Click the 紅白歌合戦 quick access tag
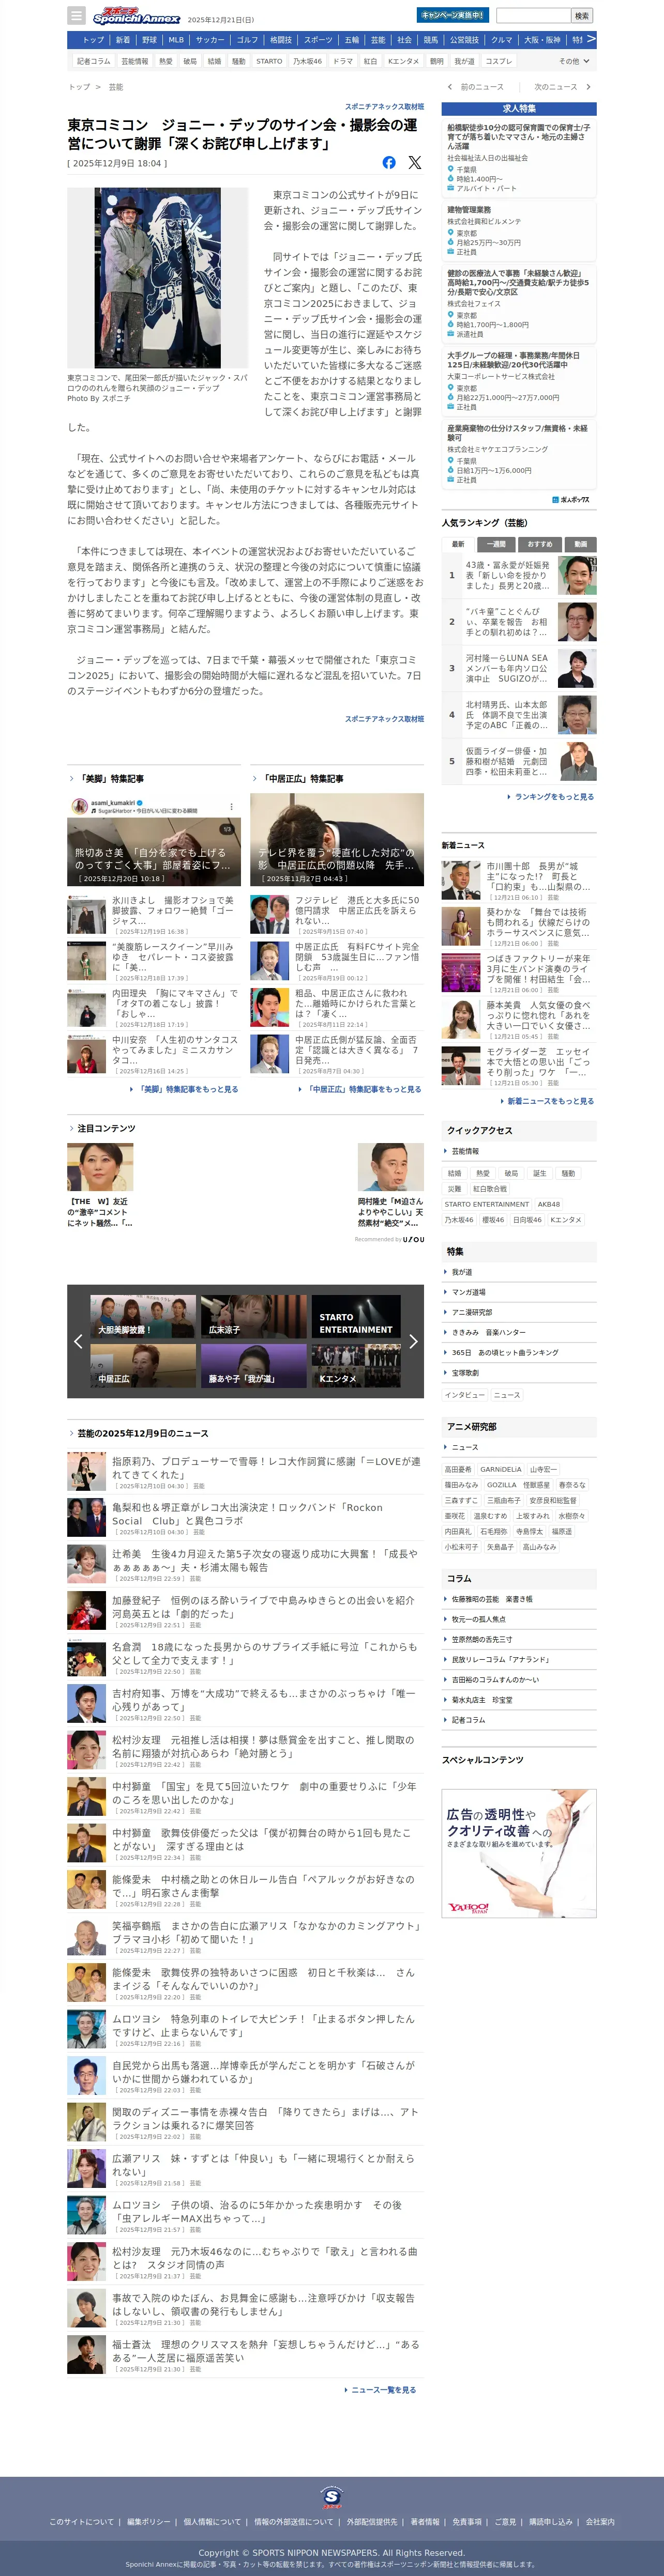This screenshot has height=2576, width=664. click(x=490, y=1189)
